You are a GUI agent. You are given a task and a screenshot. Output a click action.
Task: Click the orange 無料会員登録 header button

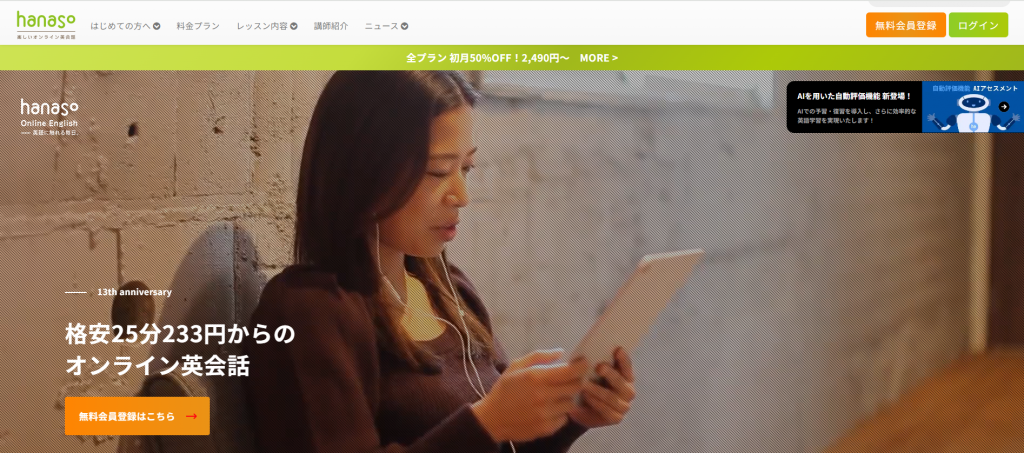(906, 25)
